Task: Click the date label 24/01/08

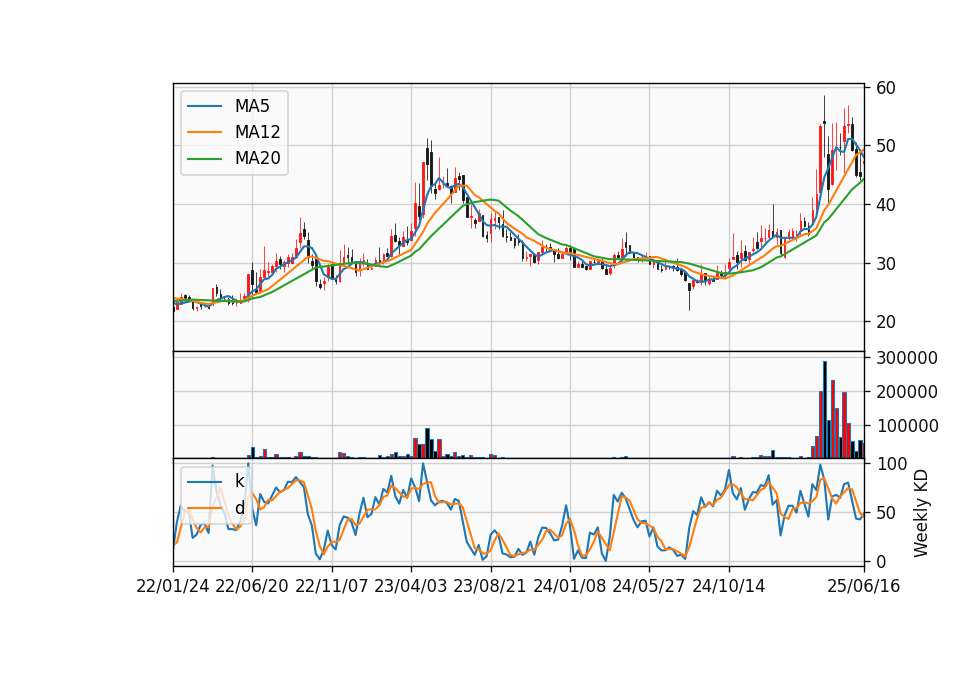Action: (569, 586)
